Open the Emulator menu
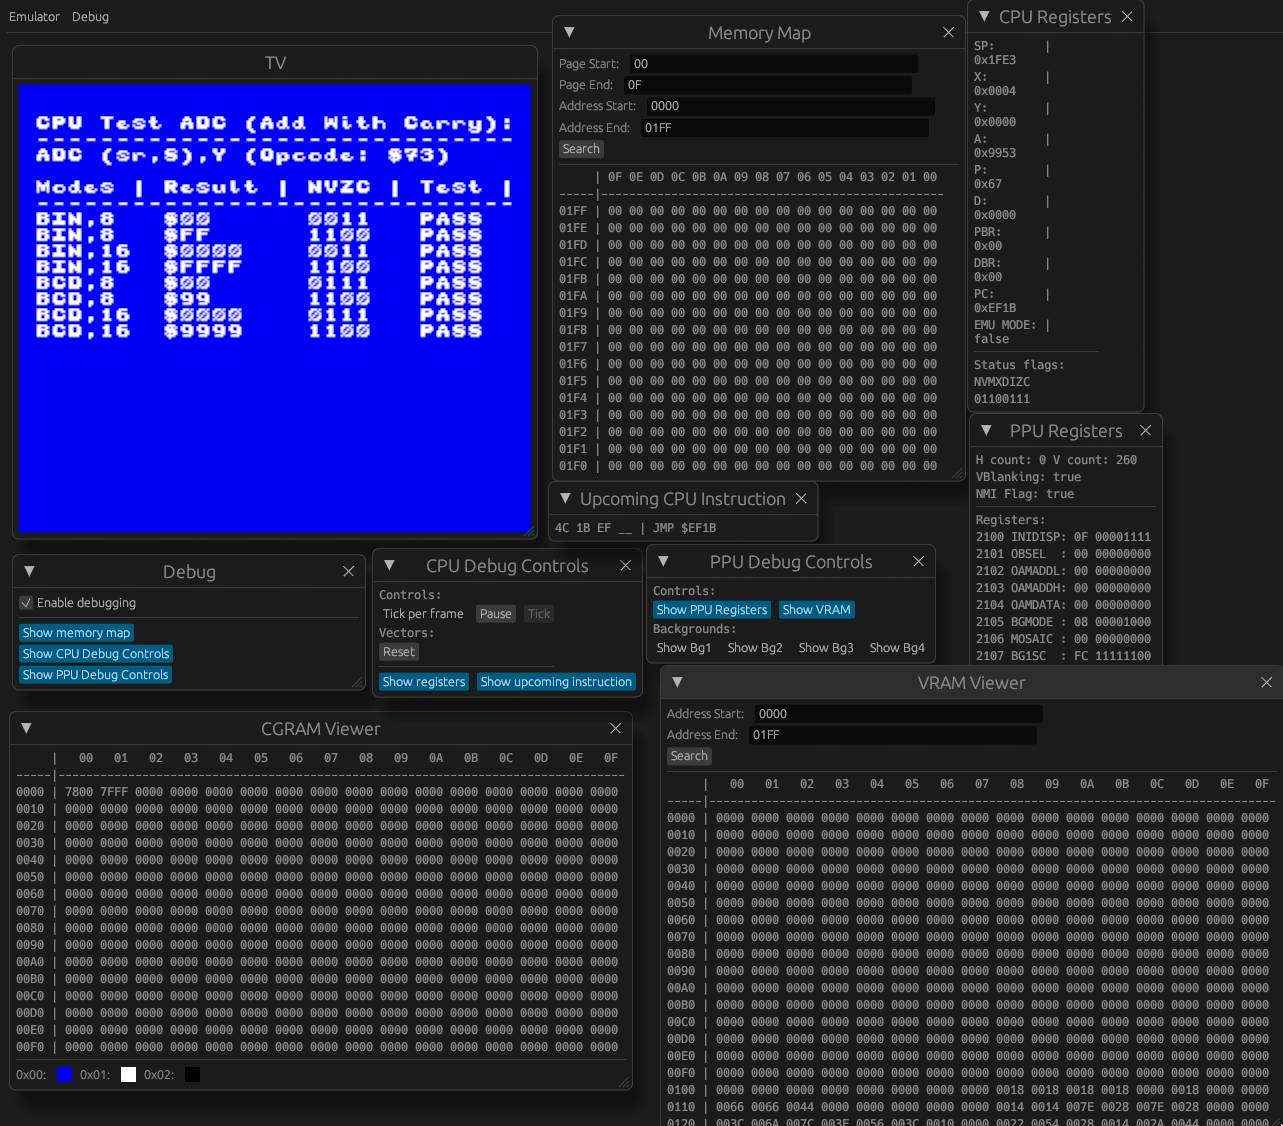This screenshot has height=1126, width=1283. tap(35, 16)
